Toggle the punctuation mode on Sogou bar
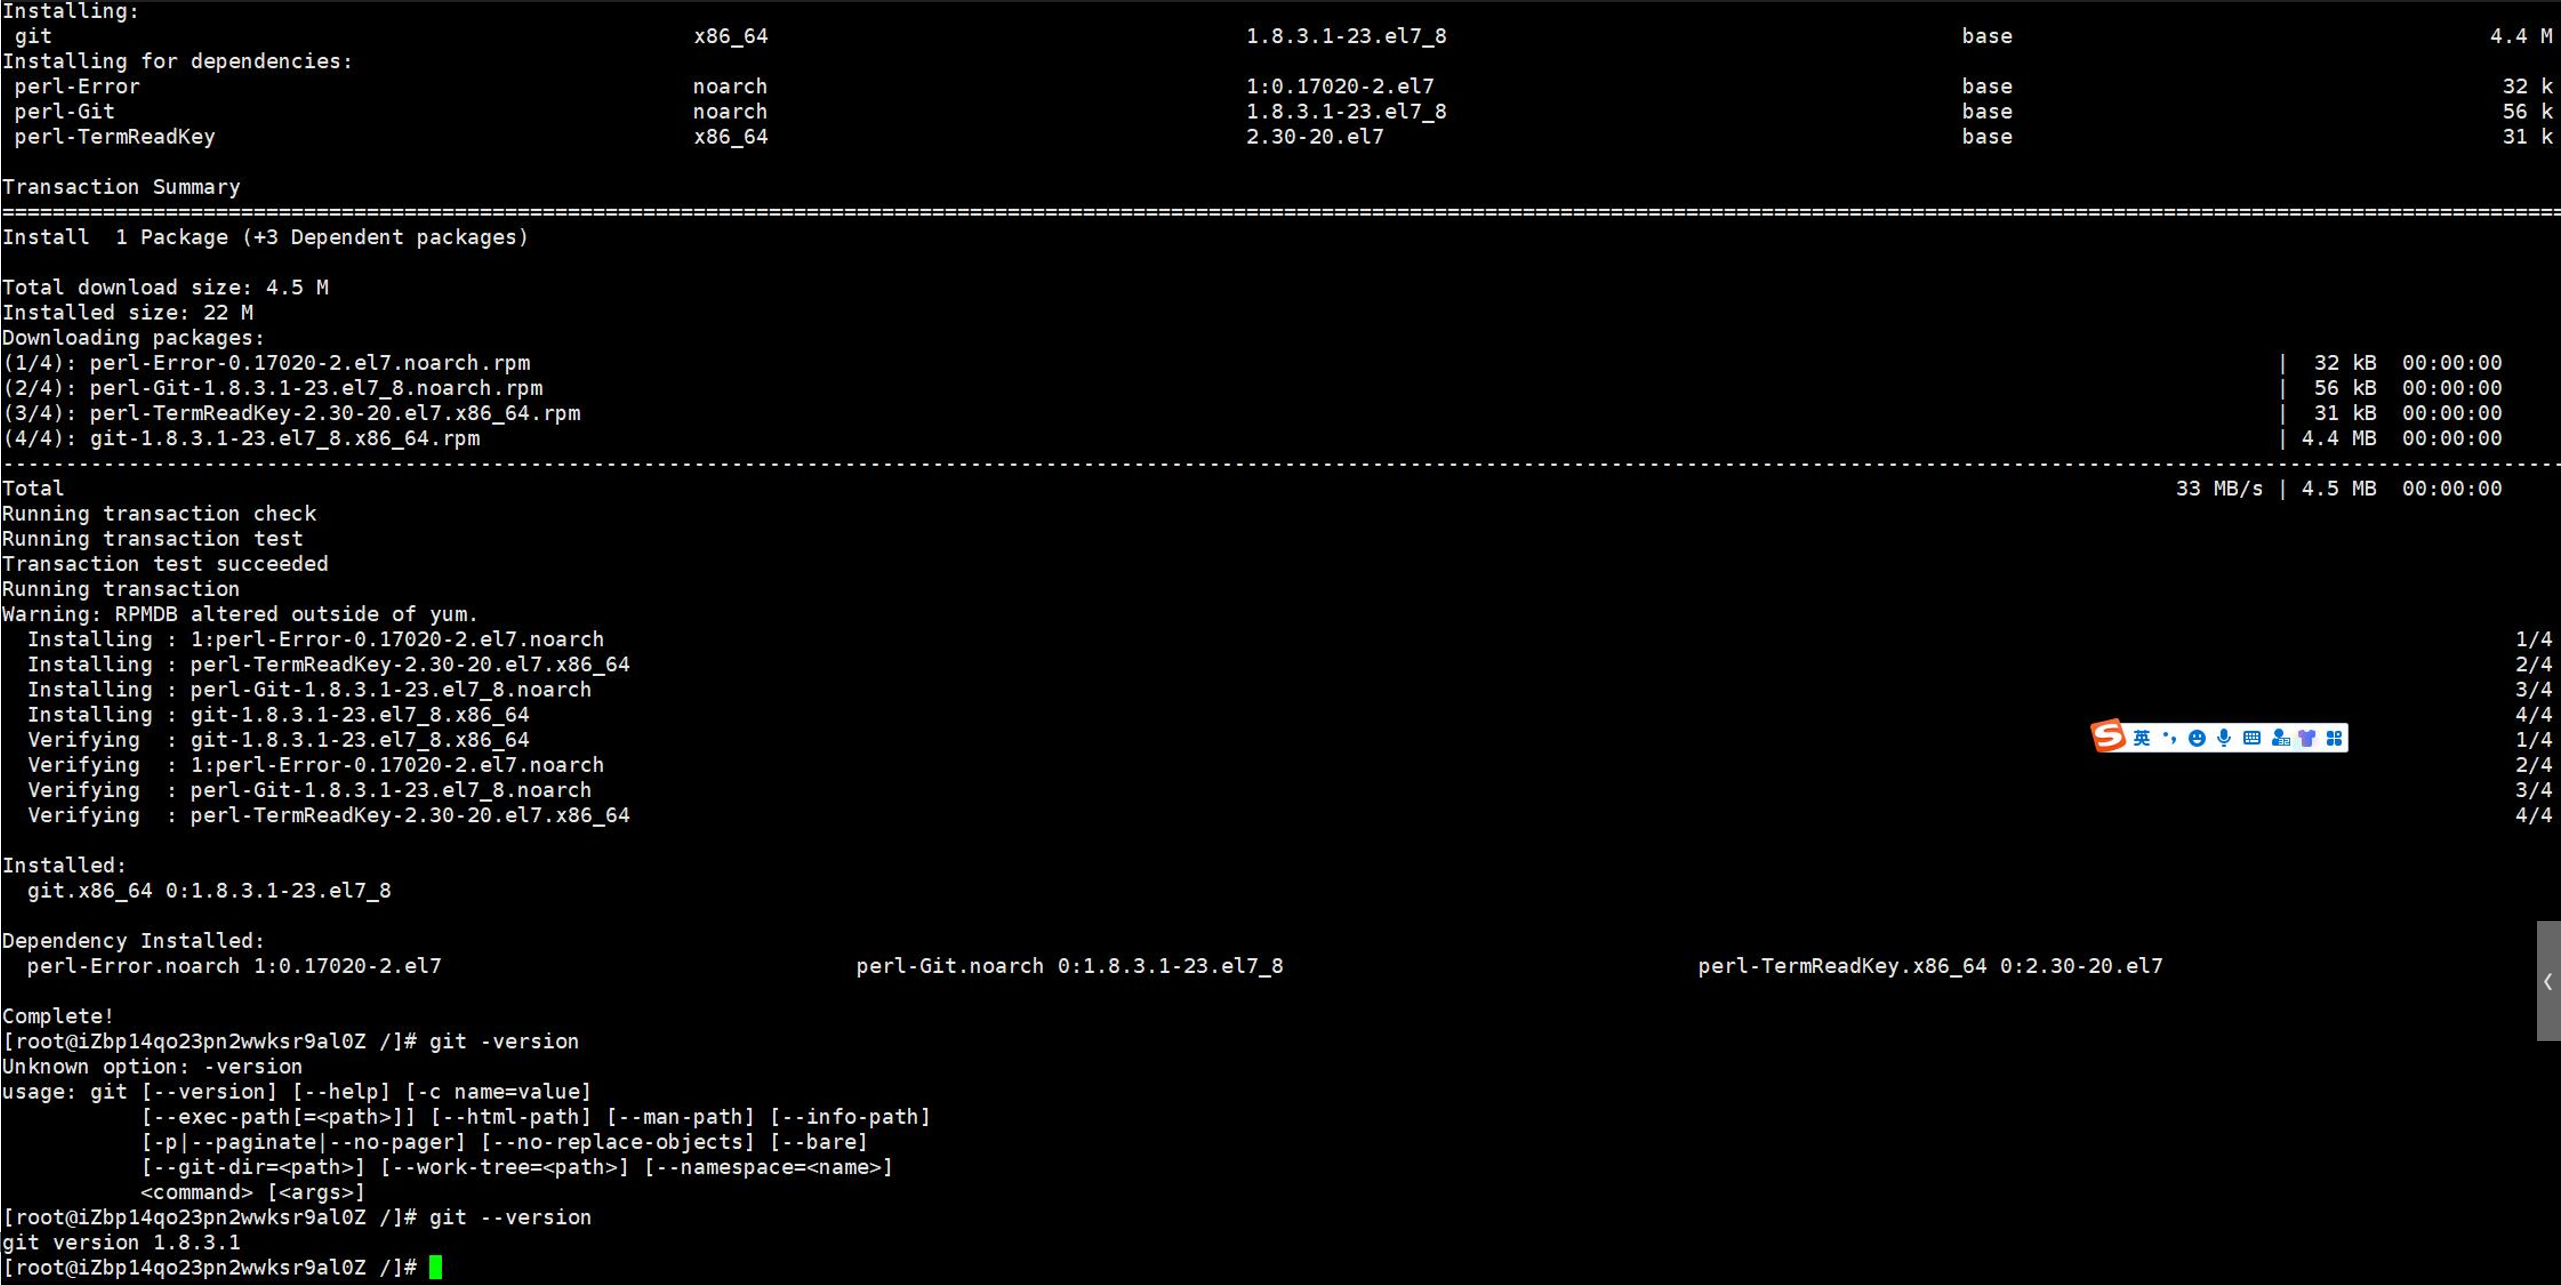The width and height of the screenshot is (2561, 1285). pyautogui.click(x=2168, y=738)
